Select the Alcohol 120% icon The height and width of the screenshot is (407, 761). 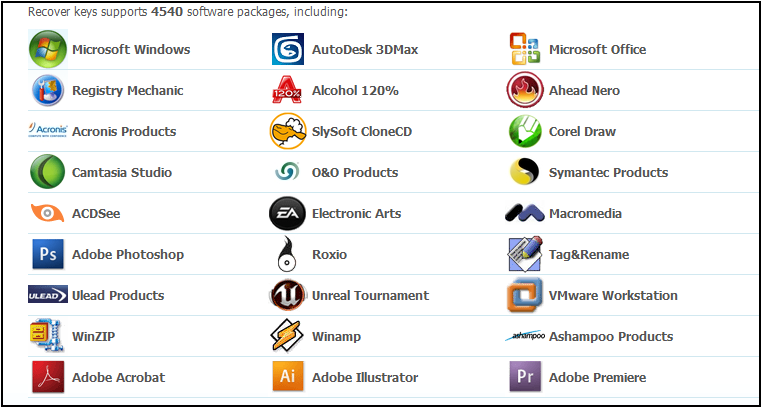pyautogui.click(x=287, y=90)
